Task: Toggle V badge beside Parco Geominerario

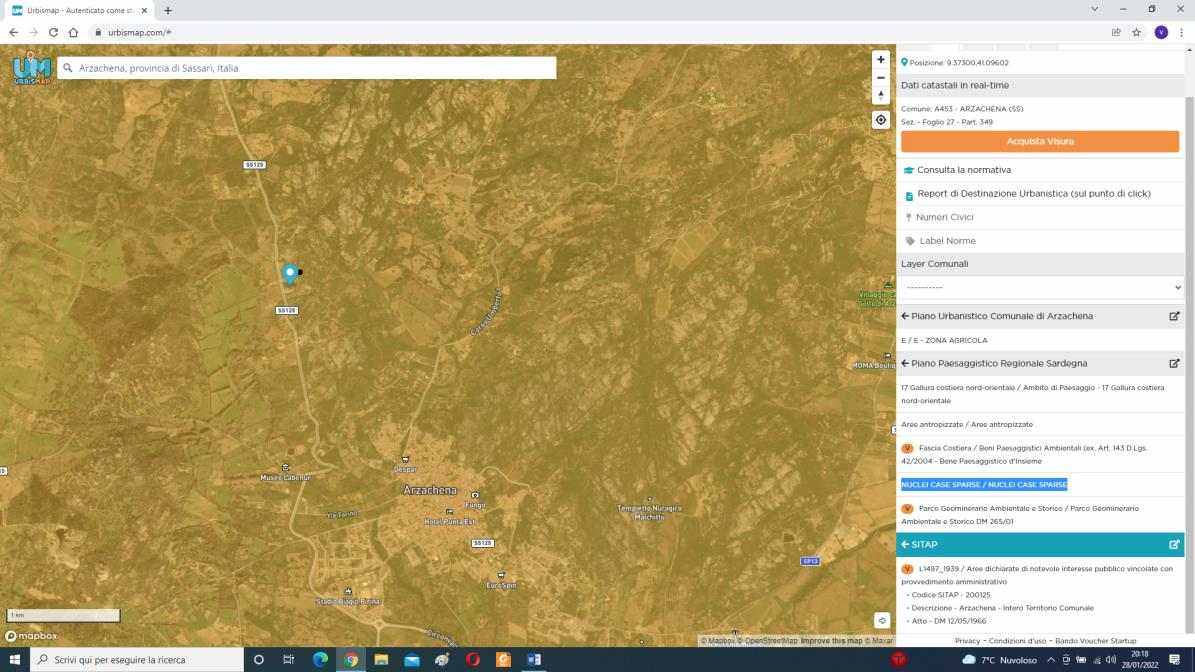Action: pyautogui.click(x=907, y=509)
